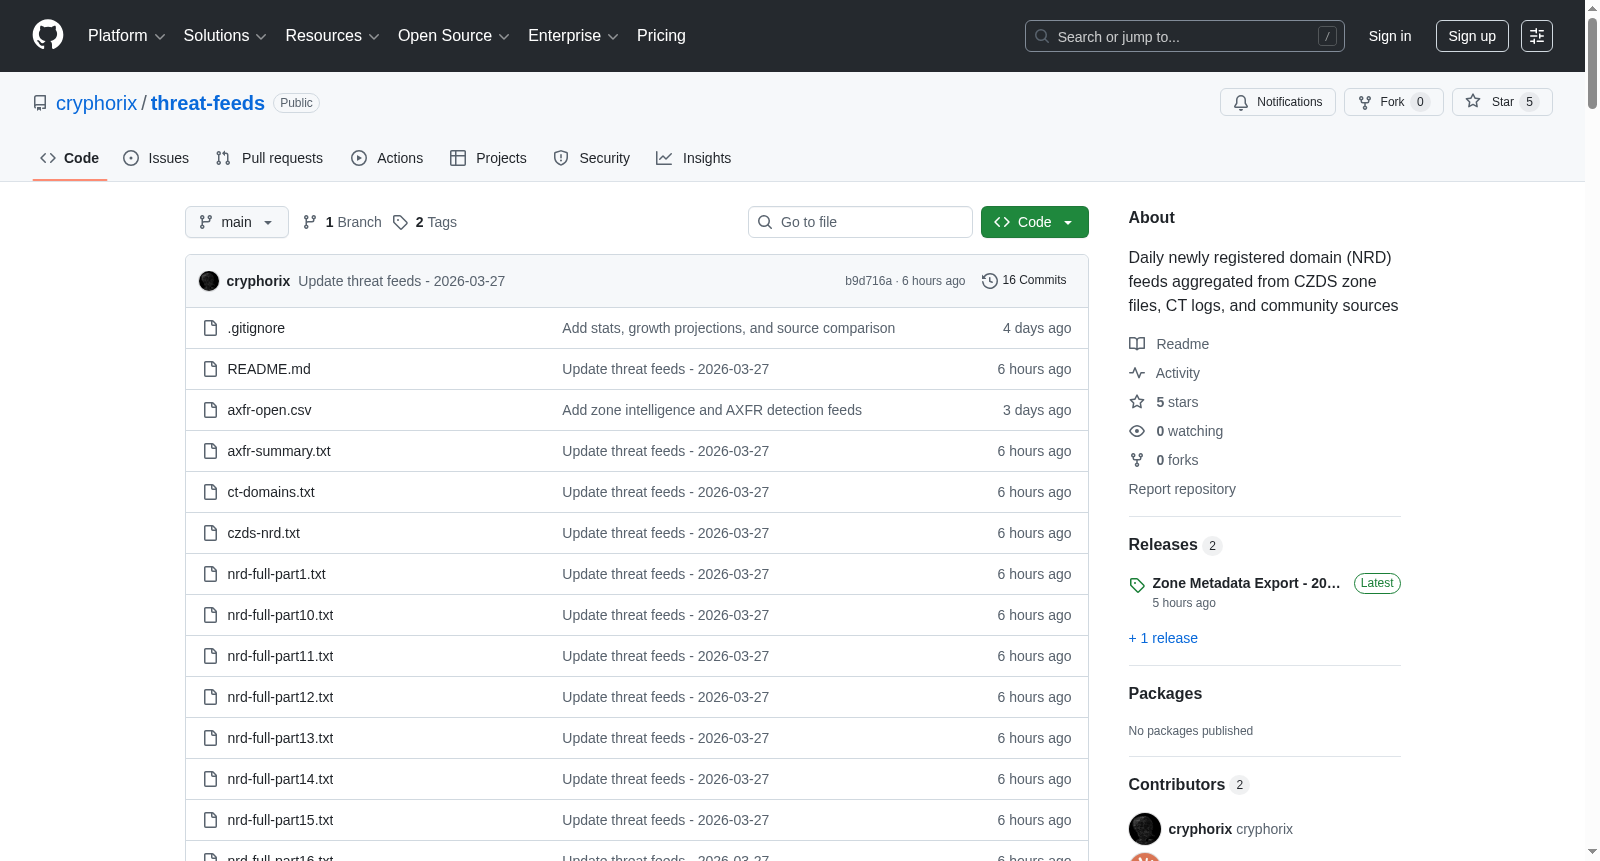
Task: Click fork icon beside 0 forks
Action: coord(1137,460)
